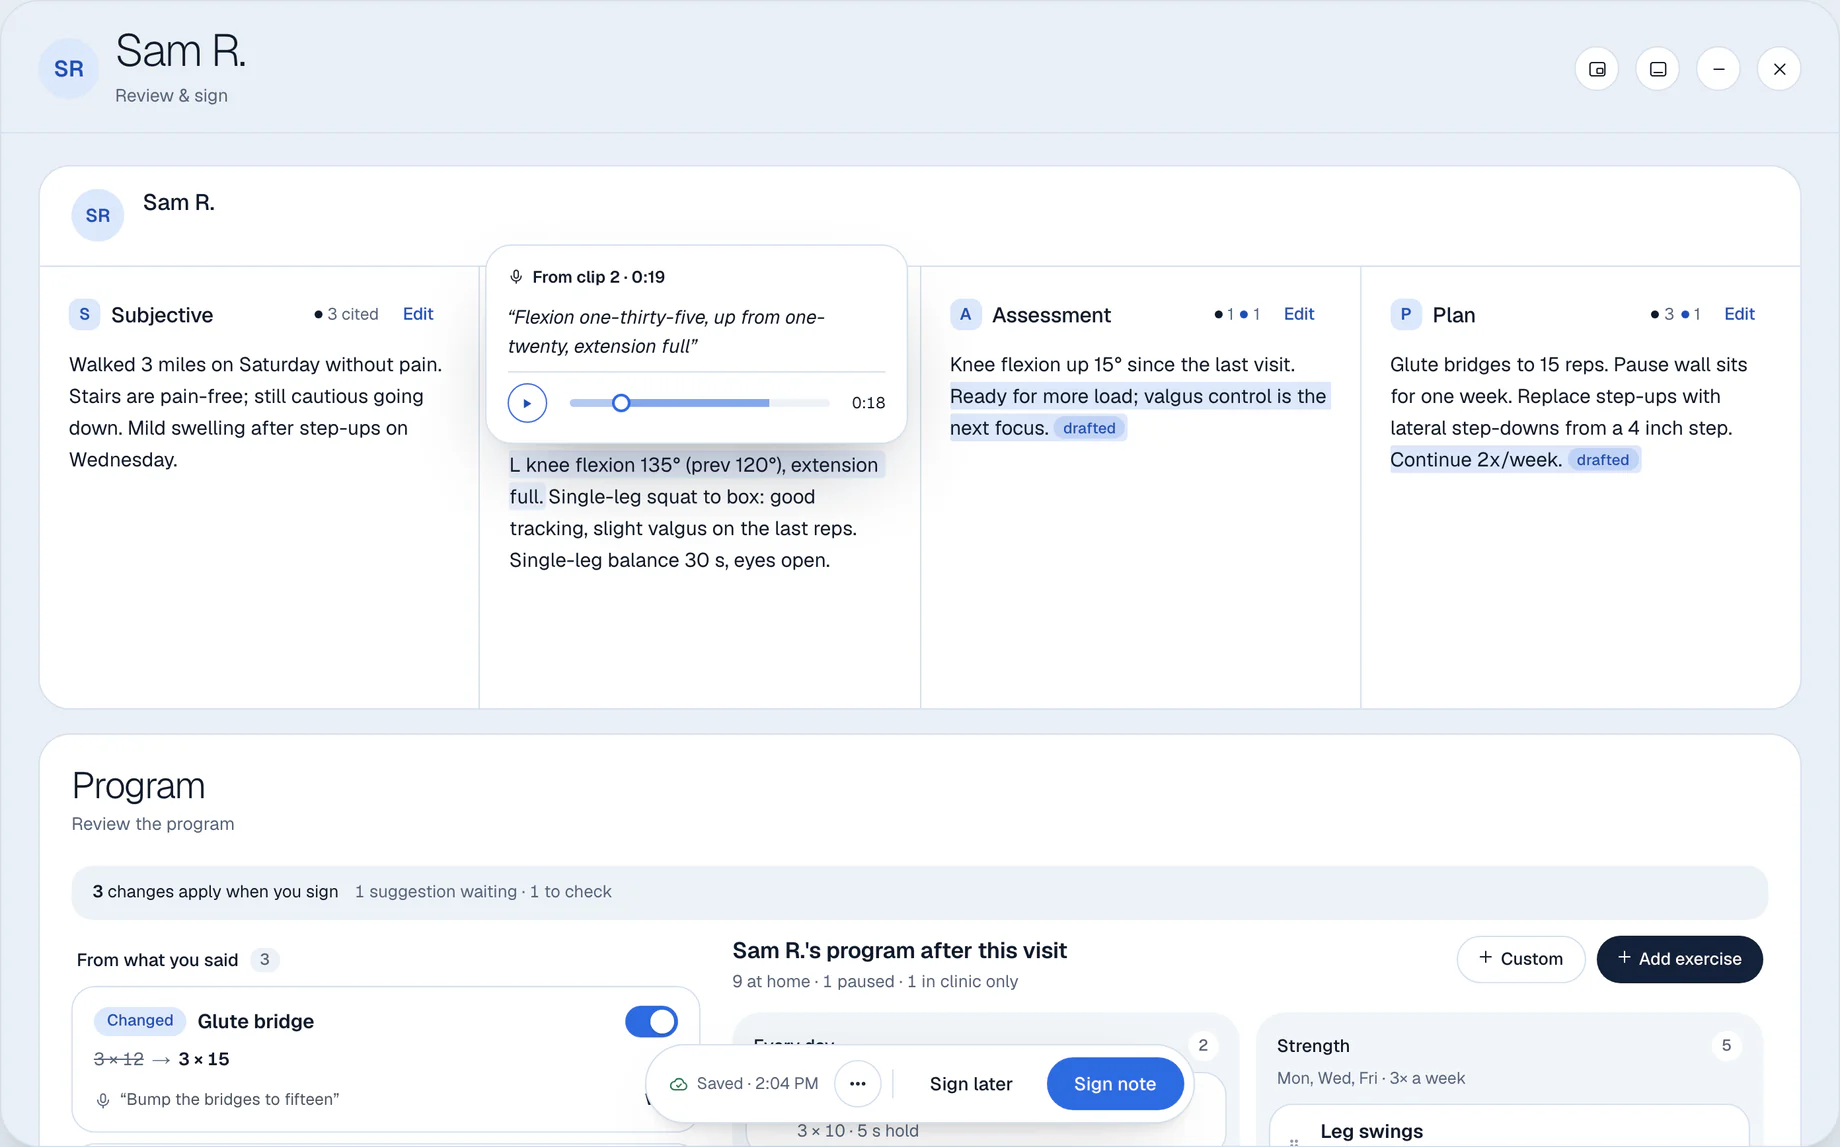Click the cloud saved status icon

click(678, 1084)
